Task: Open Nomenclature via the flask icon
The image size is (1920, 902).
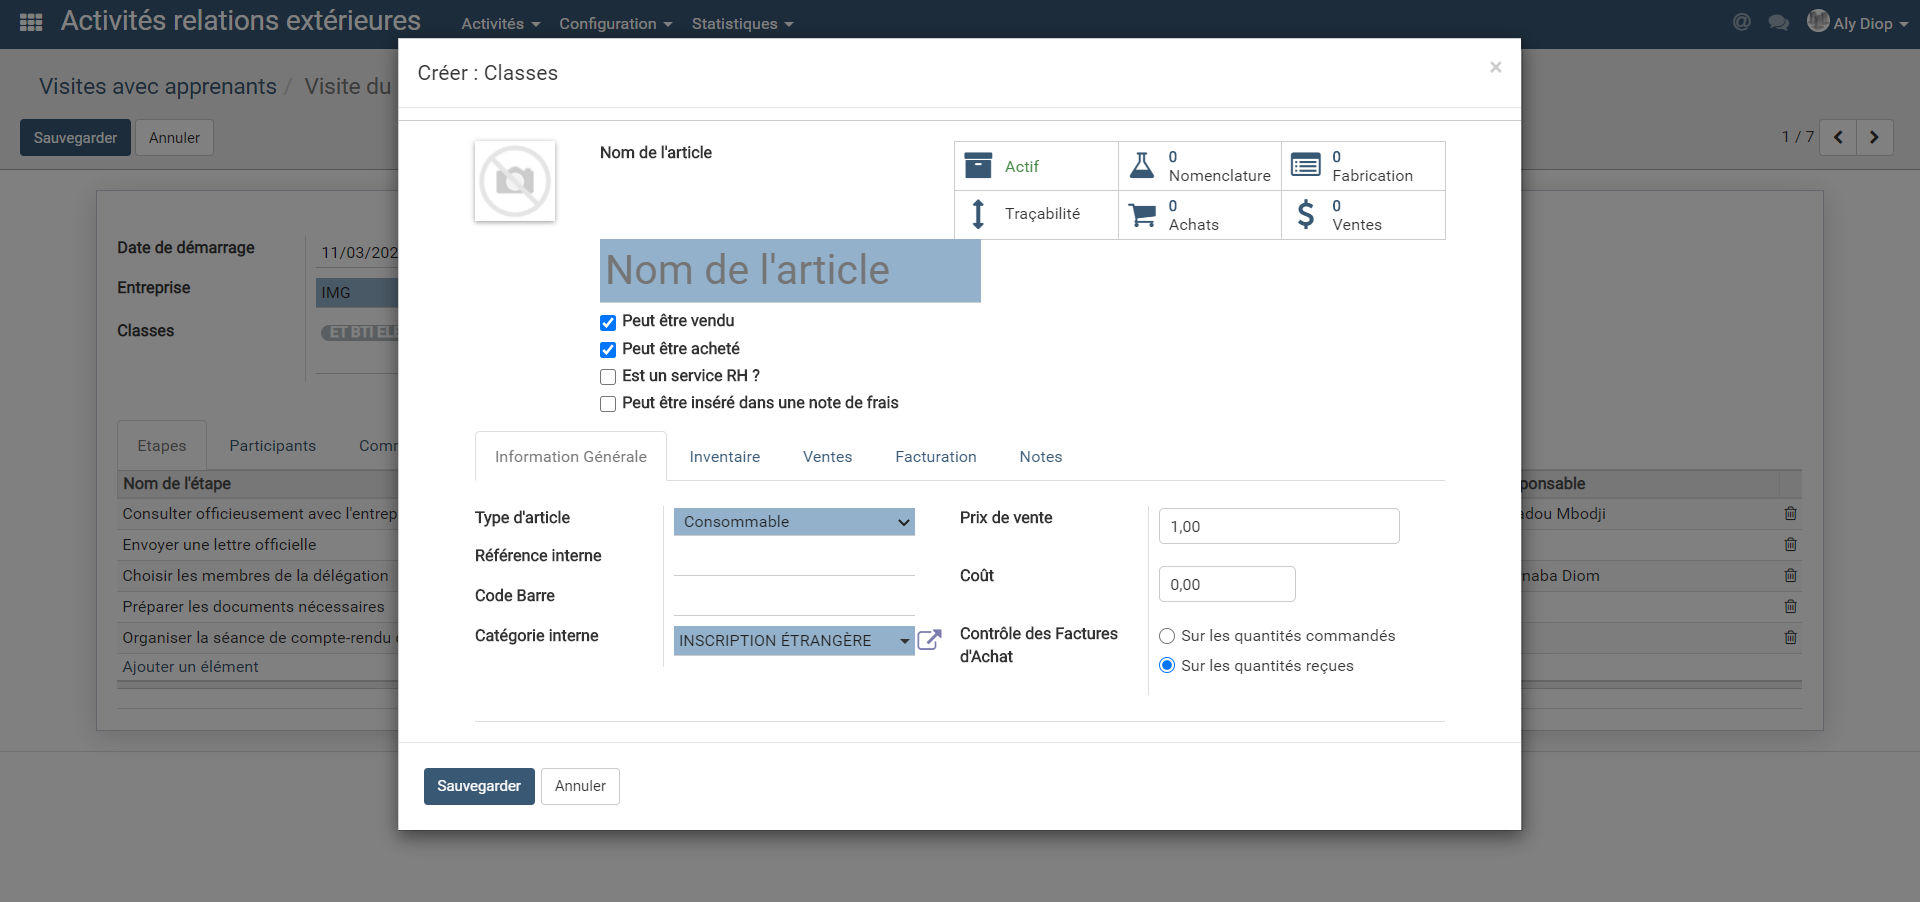Action: pos(1141,166)
